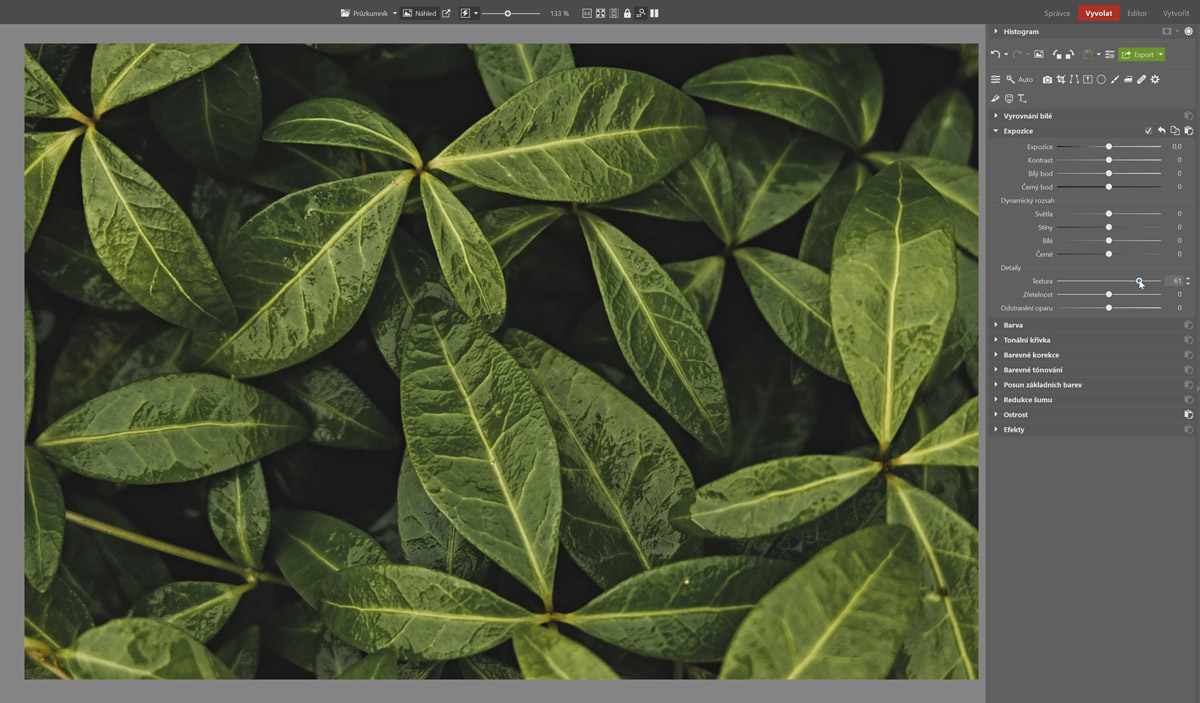Open the Export dropdown arrow

[x=1160, y=55]
